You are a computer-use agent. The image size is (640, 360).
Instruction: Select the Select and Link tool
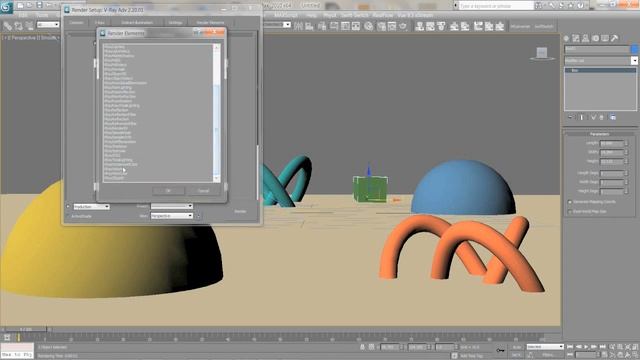(x=7, y=26)
